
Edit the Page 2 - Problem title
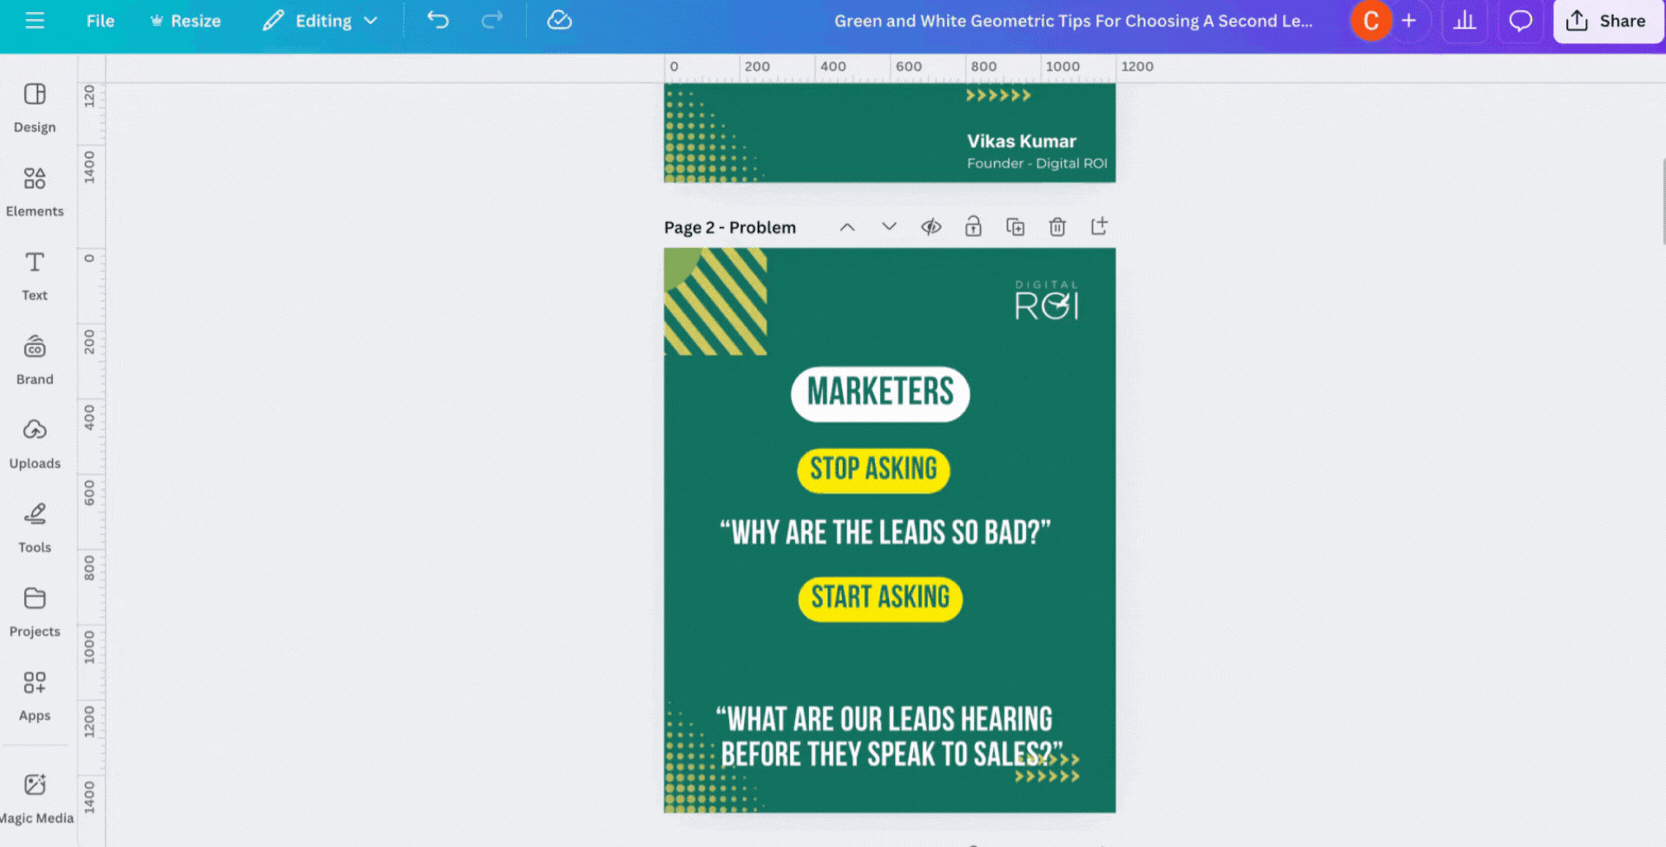[730, 227]
